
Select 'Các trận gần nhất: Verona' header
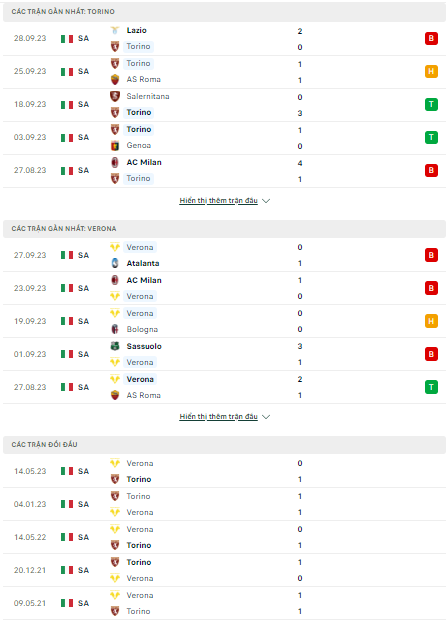pos(224,229)
